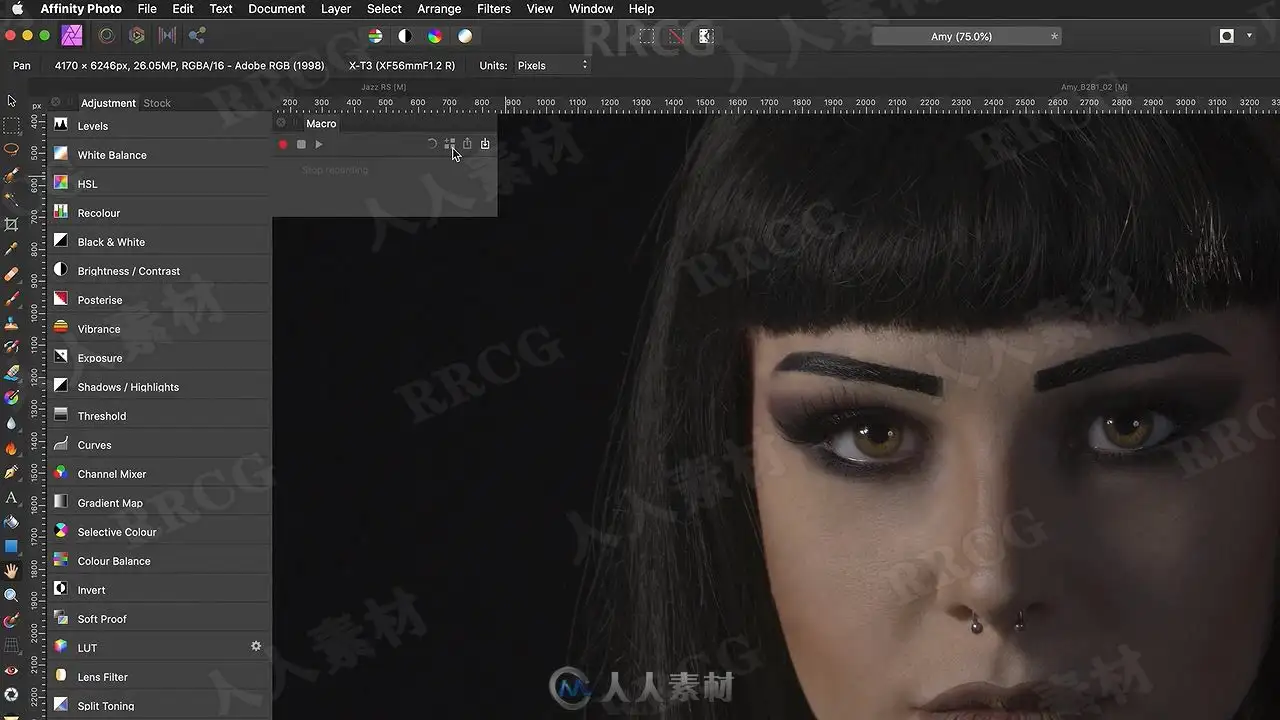Add macro to library
The image size is (1280, 720).
(x=450, y=144)
